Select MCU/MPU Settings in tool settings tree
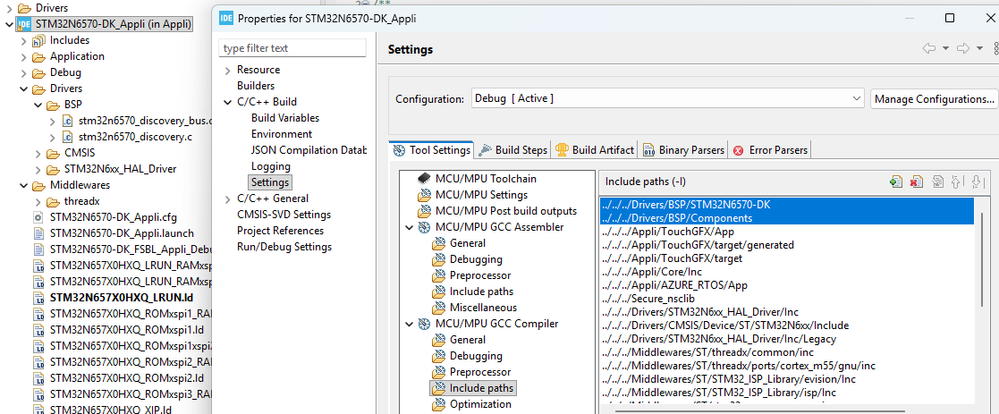The width and height of the screenshot is (999, 414). point(473,194)
